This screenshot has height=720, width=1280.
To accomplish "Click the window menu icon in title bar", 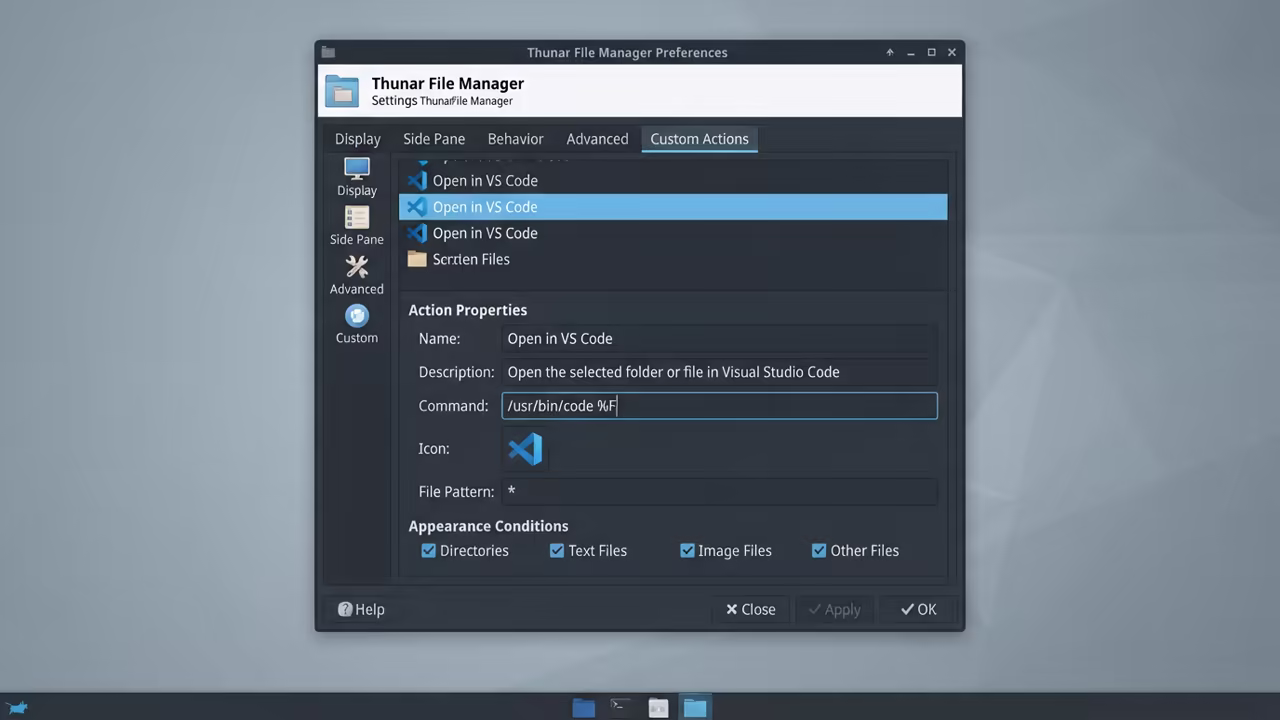I will (329, 52).
